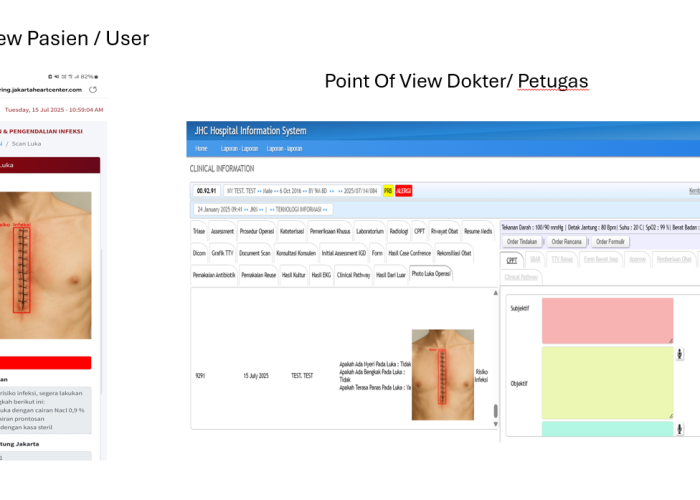Click the microphone icon beside Objektif field
Image resolution: width=700 pixels, height=500 pixels.
coord(680,354)
